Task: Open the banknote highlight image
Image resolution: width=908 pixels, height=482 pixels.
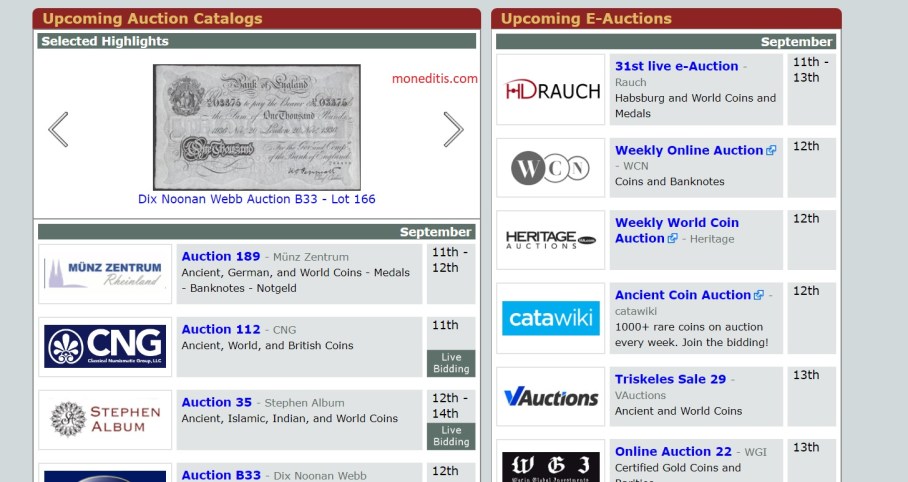Action: pos(257,127)
